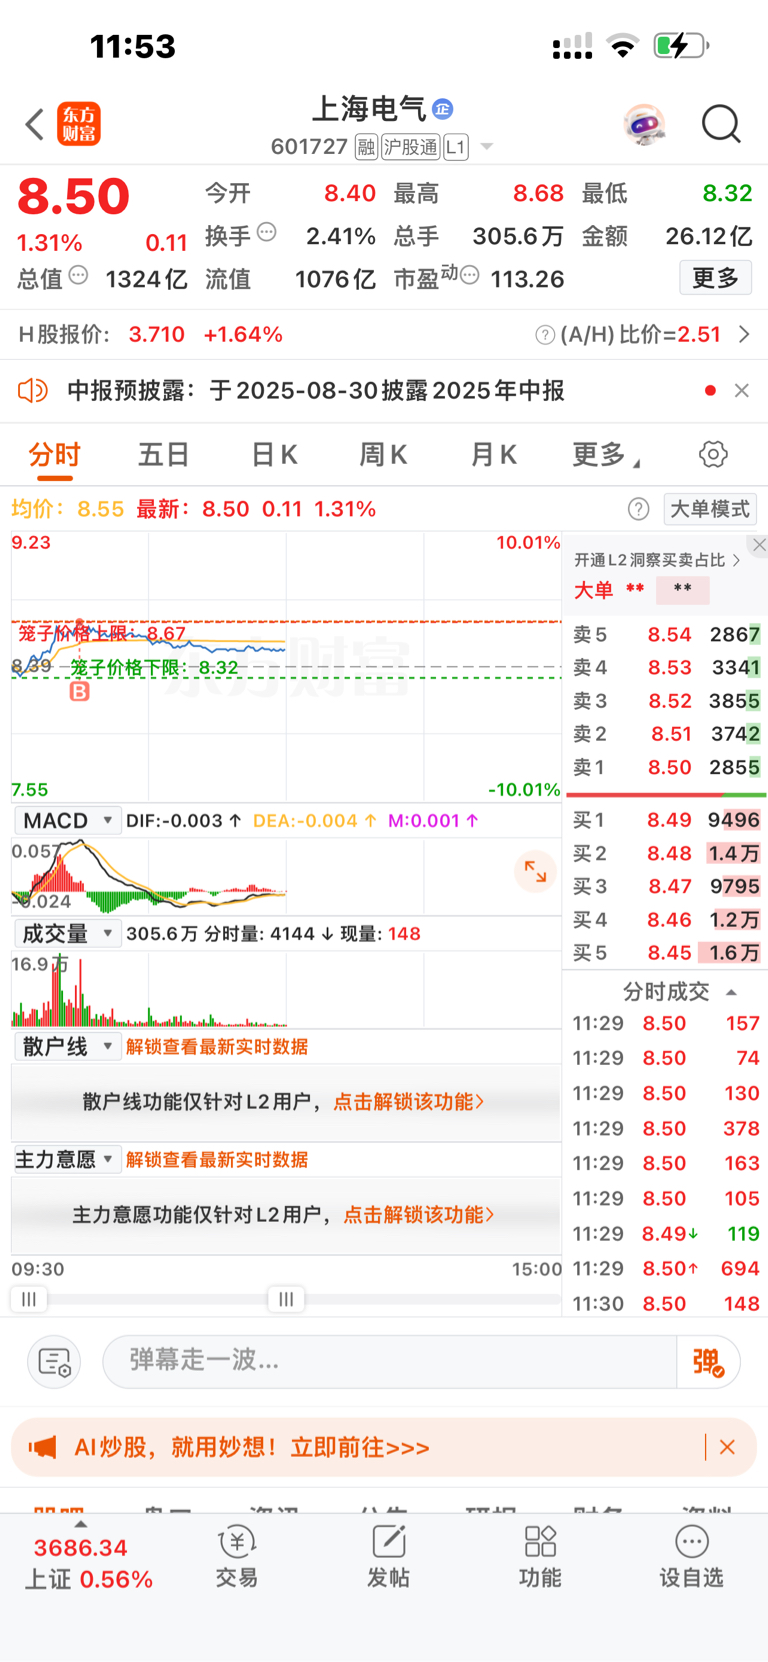Close the AI炒股 banner
This screenshot has height=1662, width=768.
[x=727, y=1447]
